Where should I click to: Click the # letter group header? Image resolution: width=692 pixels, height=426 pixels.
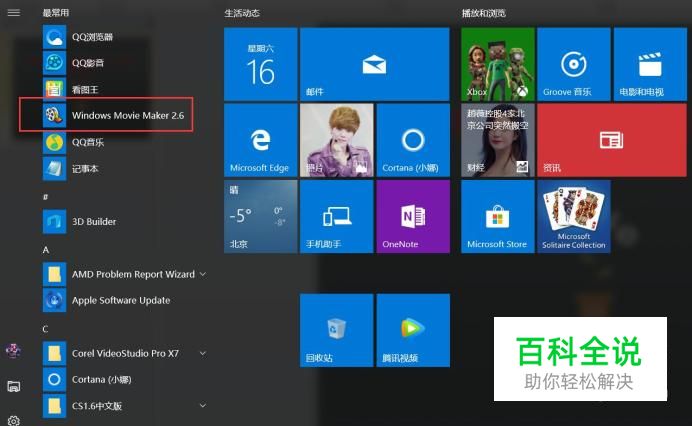point(45,196)
